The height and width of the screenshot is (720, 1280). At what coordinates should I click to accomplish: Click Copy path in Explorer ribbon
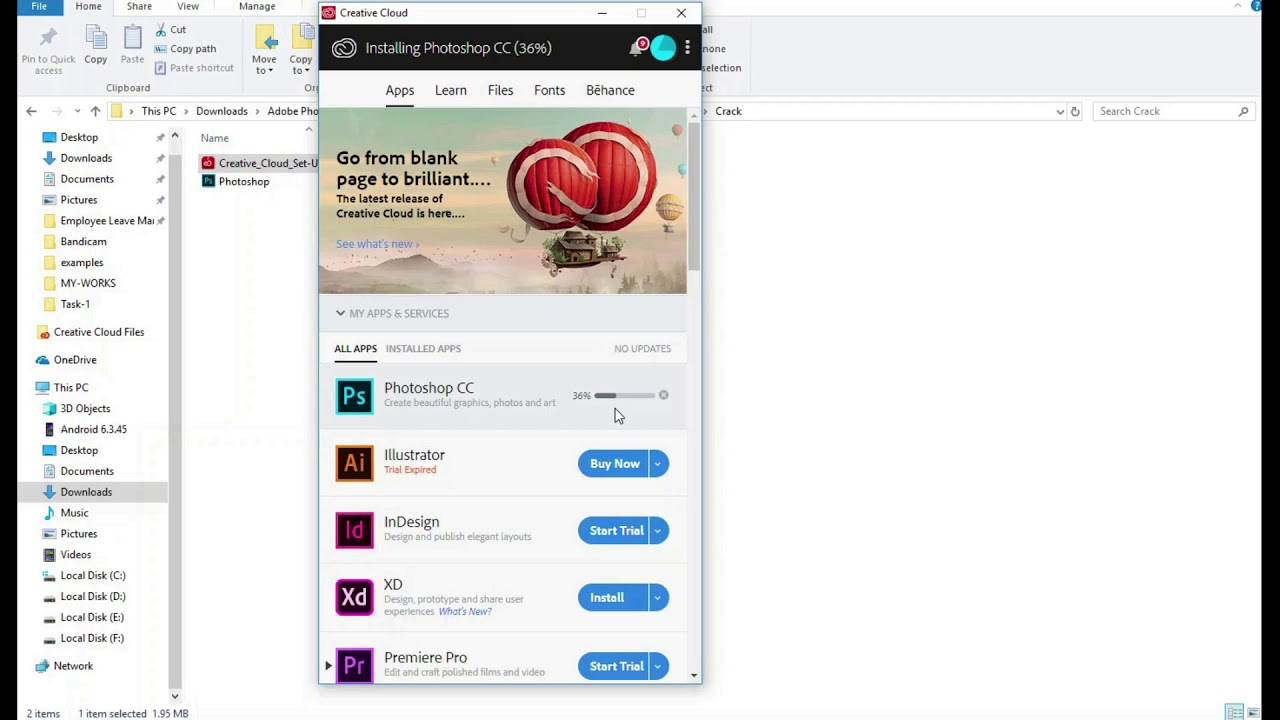(185, 48)
